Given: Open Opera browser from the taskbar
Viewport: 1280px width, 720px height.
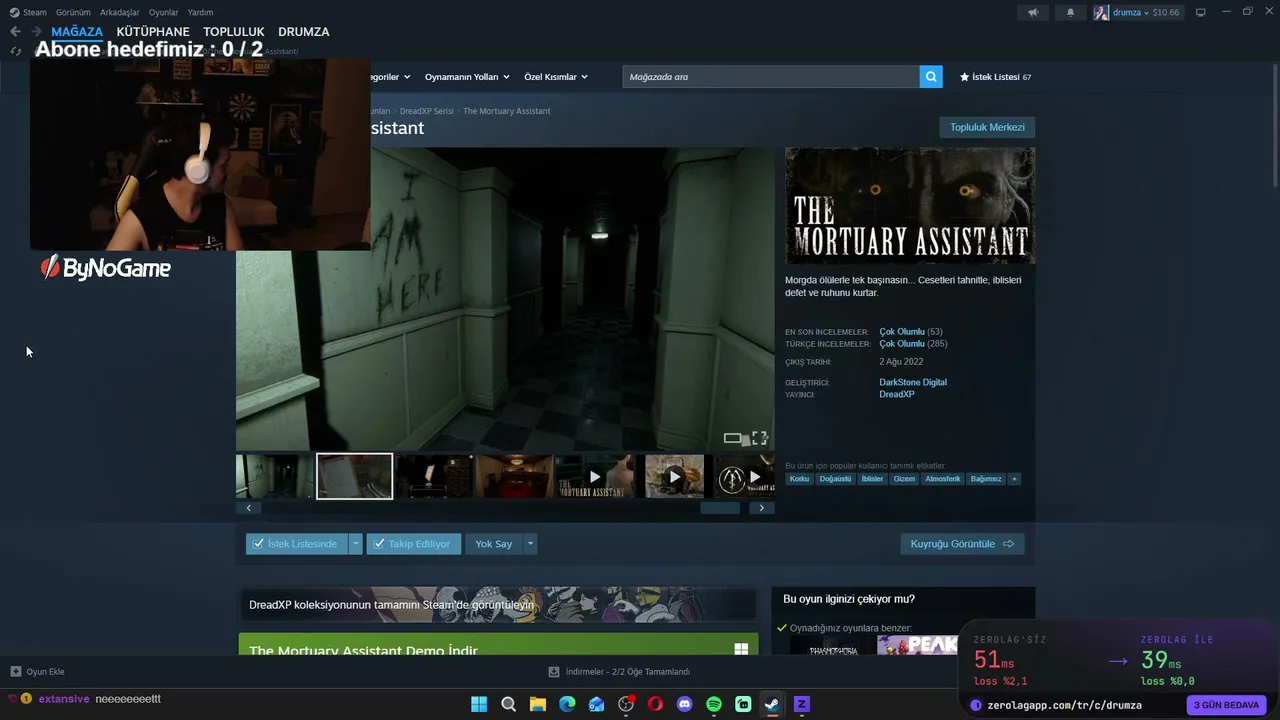Looking at the screenshot, I should click(655, 704).
